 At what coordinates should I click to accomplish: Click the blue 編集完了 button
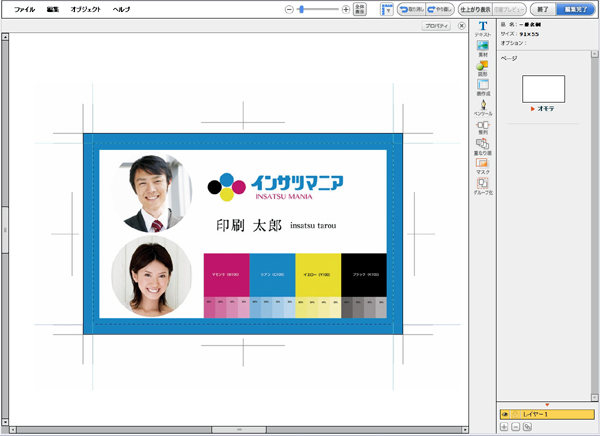click(576, 9)
